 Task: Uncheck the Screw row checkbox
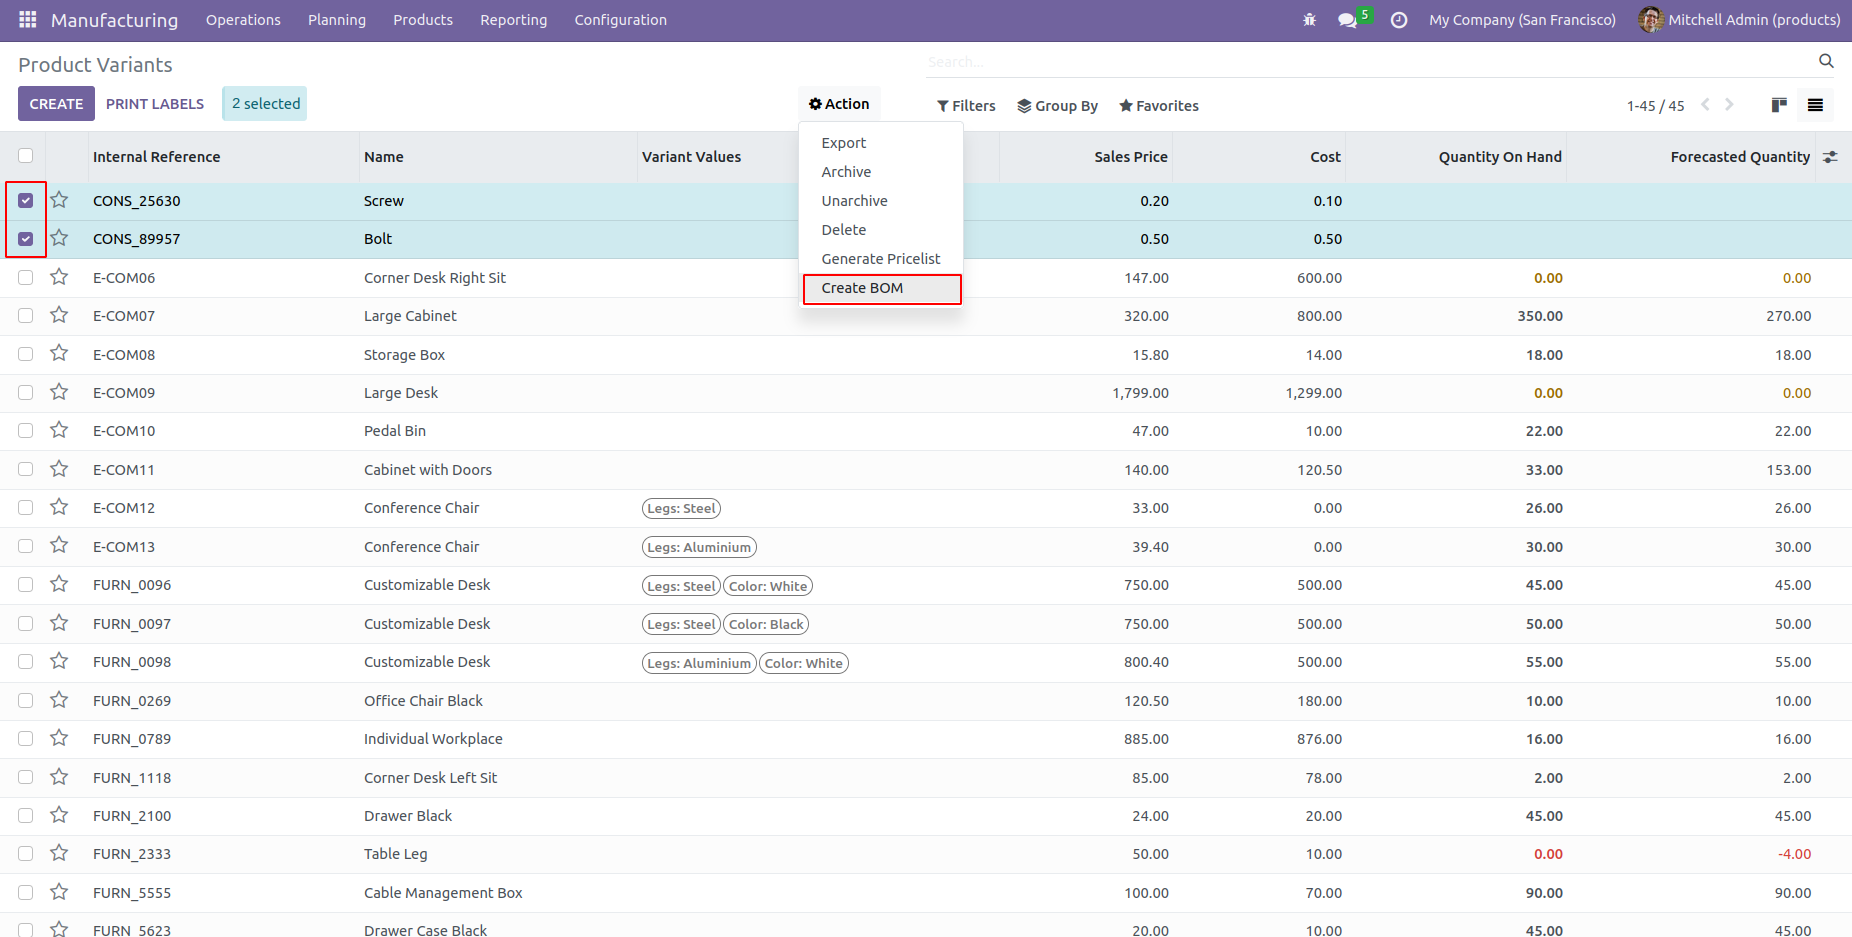pyautogui.click(x=26, y=201)
